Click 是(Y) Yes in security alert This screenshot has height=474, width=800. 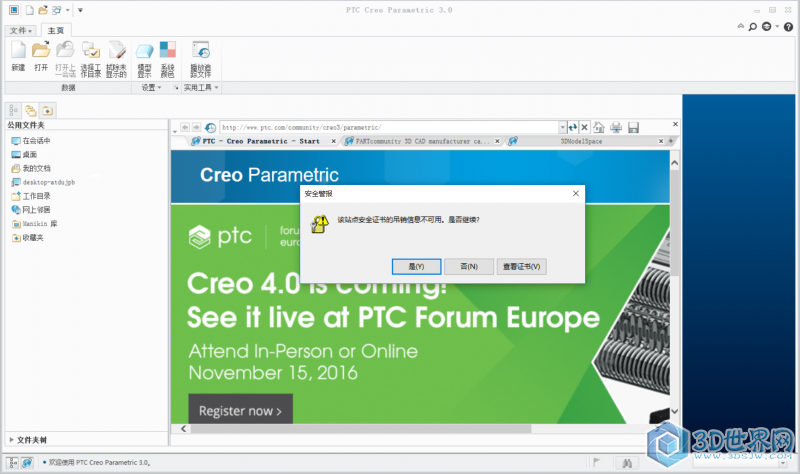(416, 266)
